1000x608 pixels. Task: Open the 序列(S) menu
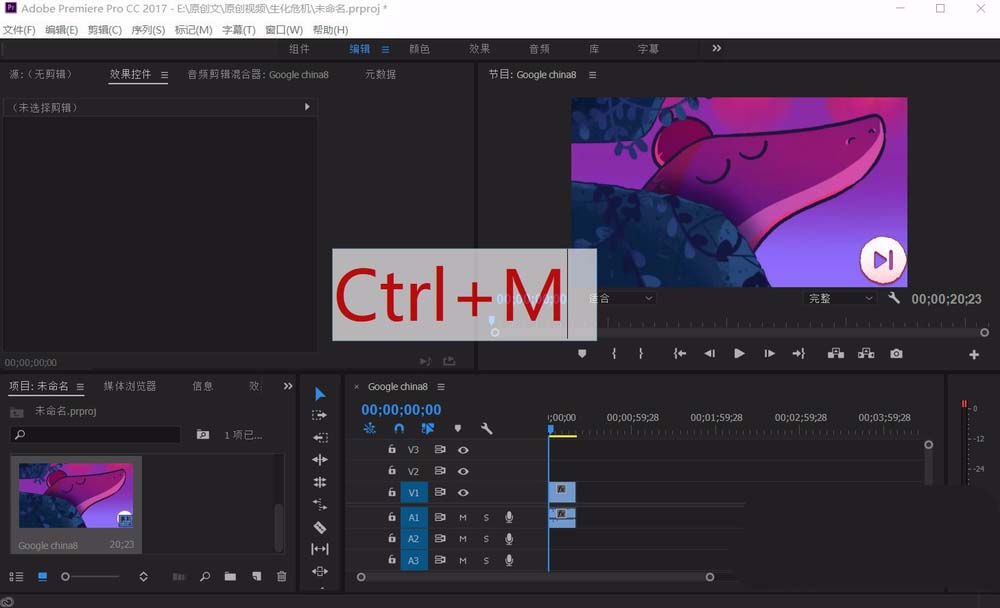(148, 30)
